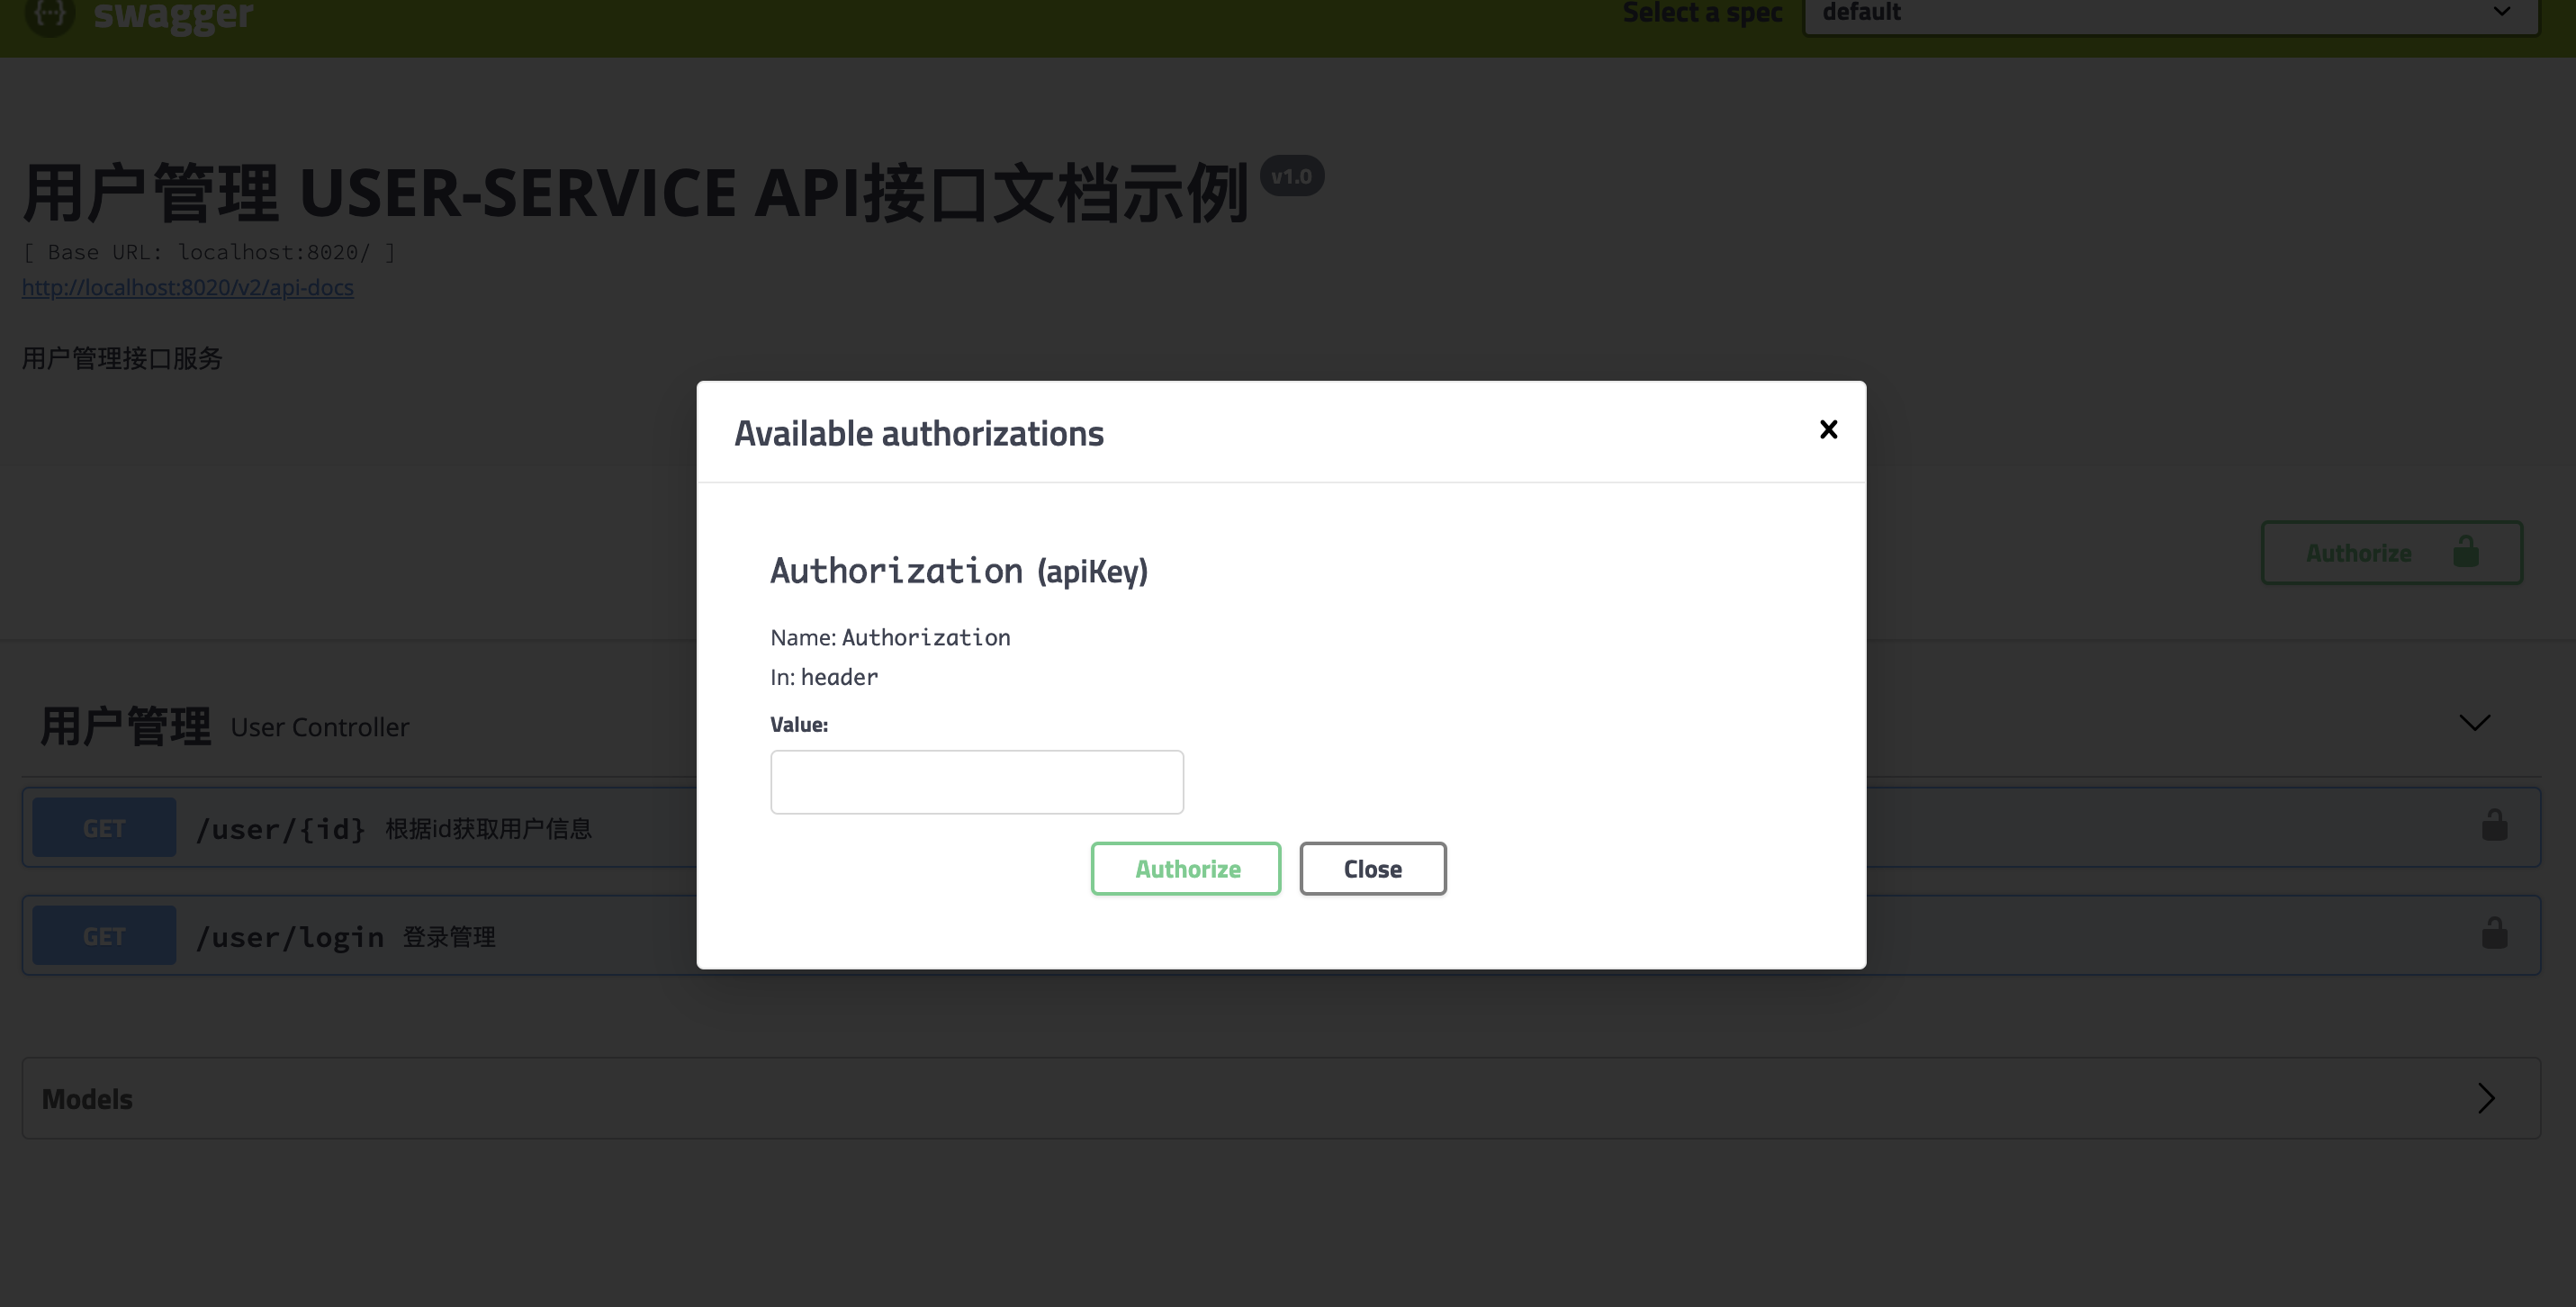Click the 用户管理 User Controller heading
The image size is (2576, 1307).
[x=225, y=726]
